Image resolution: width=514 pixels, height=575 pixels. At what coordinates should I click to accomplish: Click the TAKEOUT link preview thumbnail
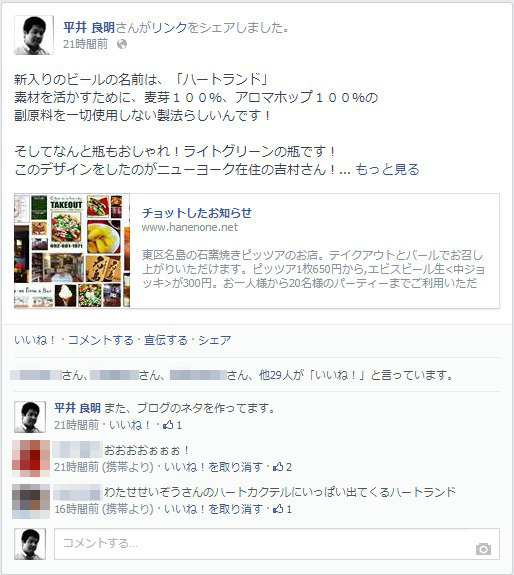(x=72, y=251)
